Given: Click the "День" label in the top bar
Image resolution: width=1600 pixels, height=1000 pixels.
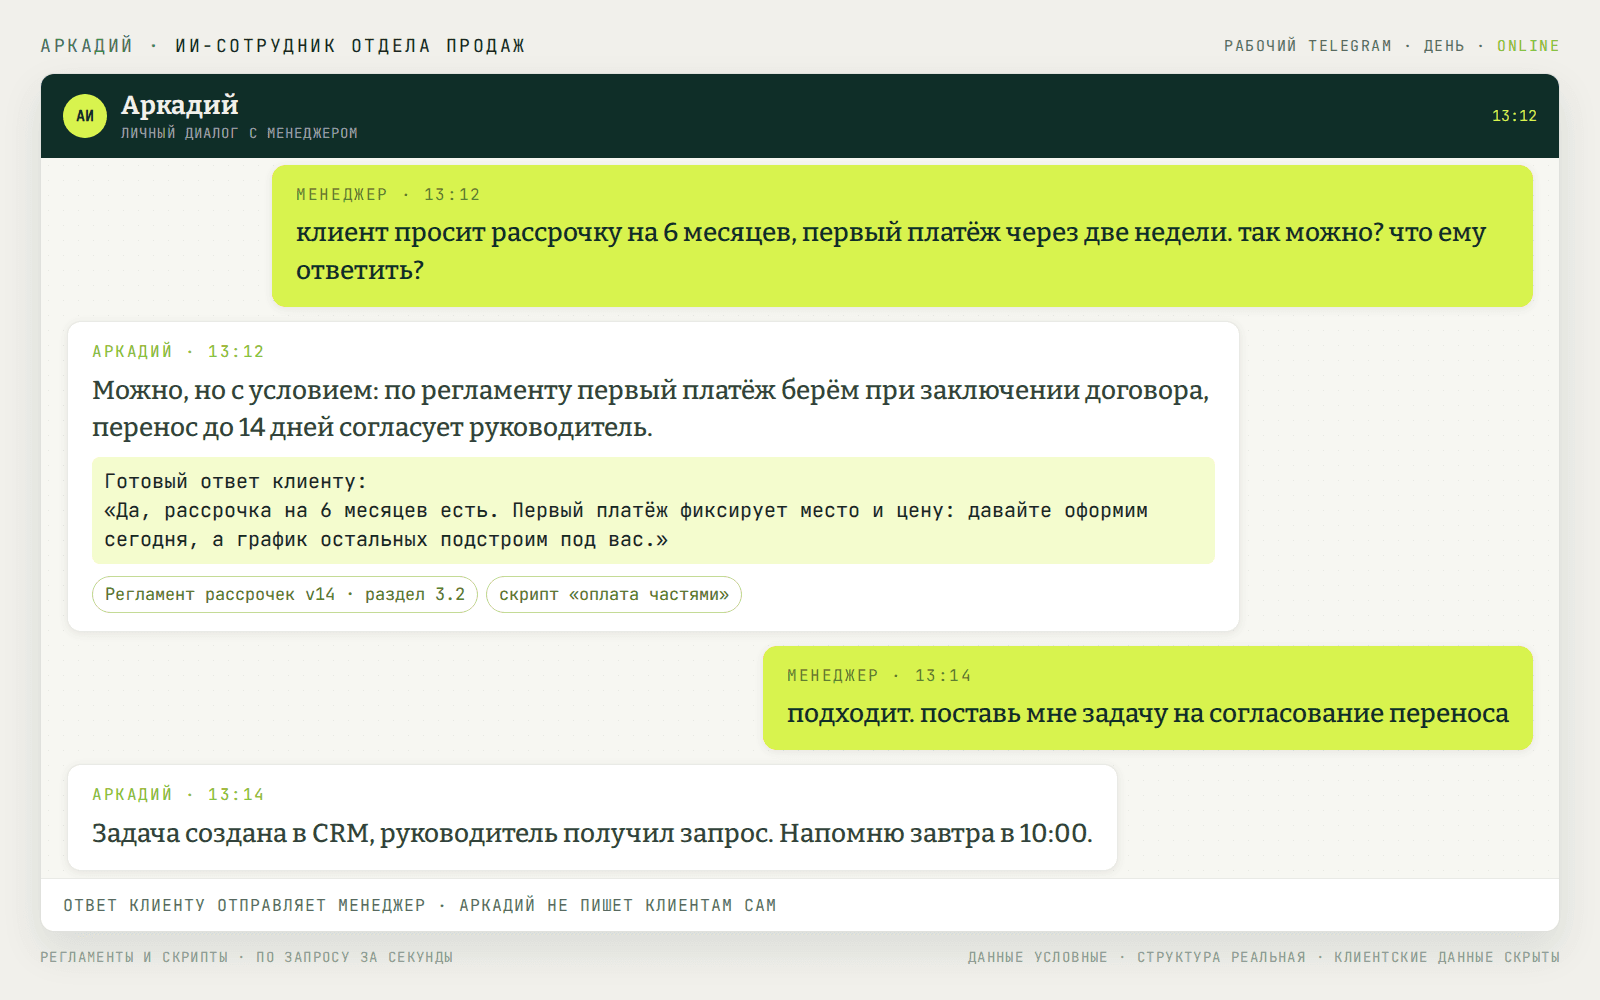Looking at the screenshot, I should 1444,46.
